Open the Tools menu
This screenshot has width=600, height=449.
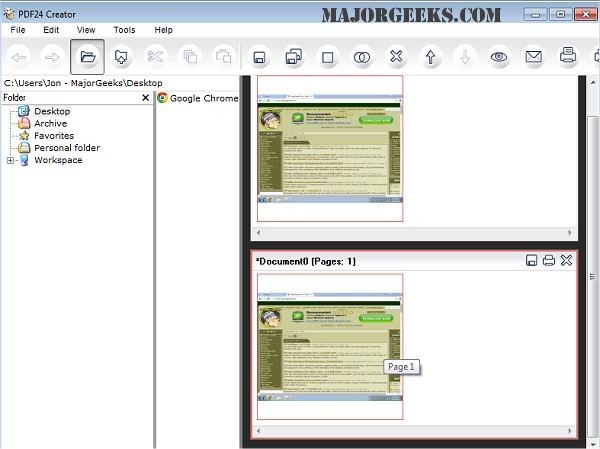point(124,30)
